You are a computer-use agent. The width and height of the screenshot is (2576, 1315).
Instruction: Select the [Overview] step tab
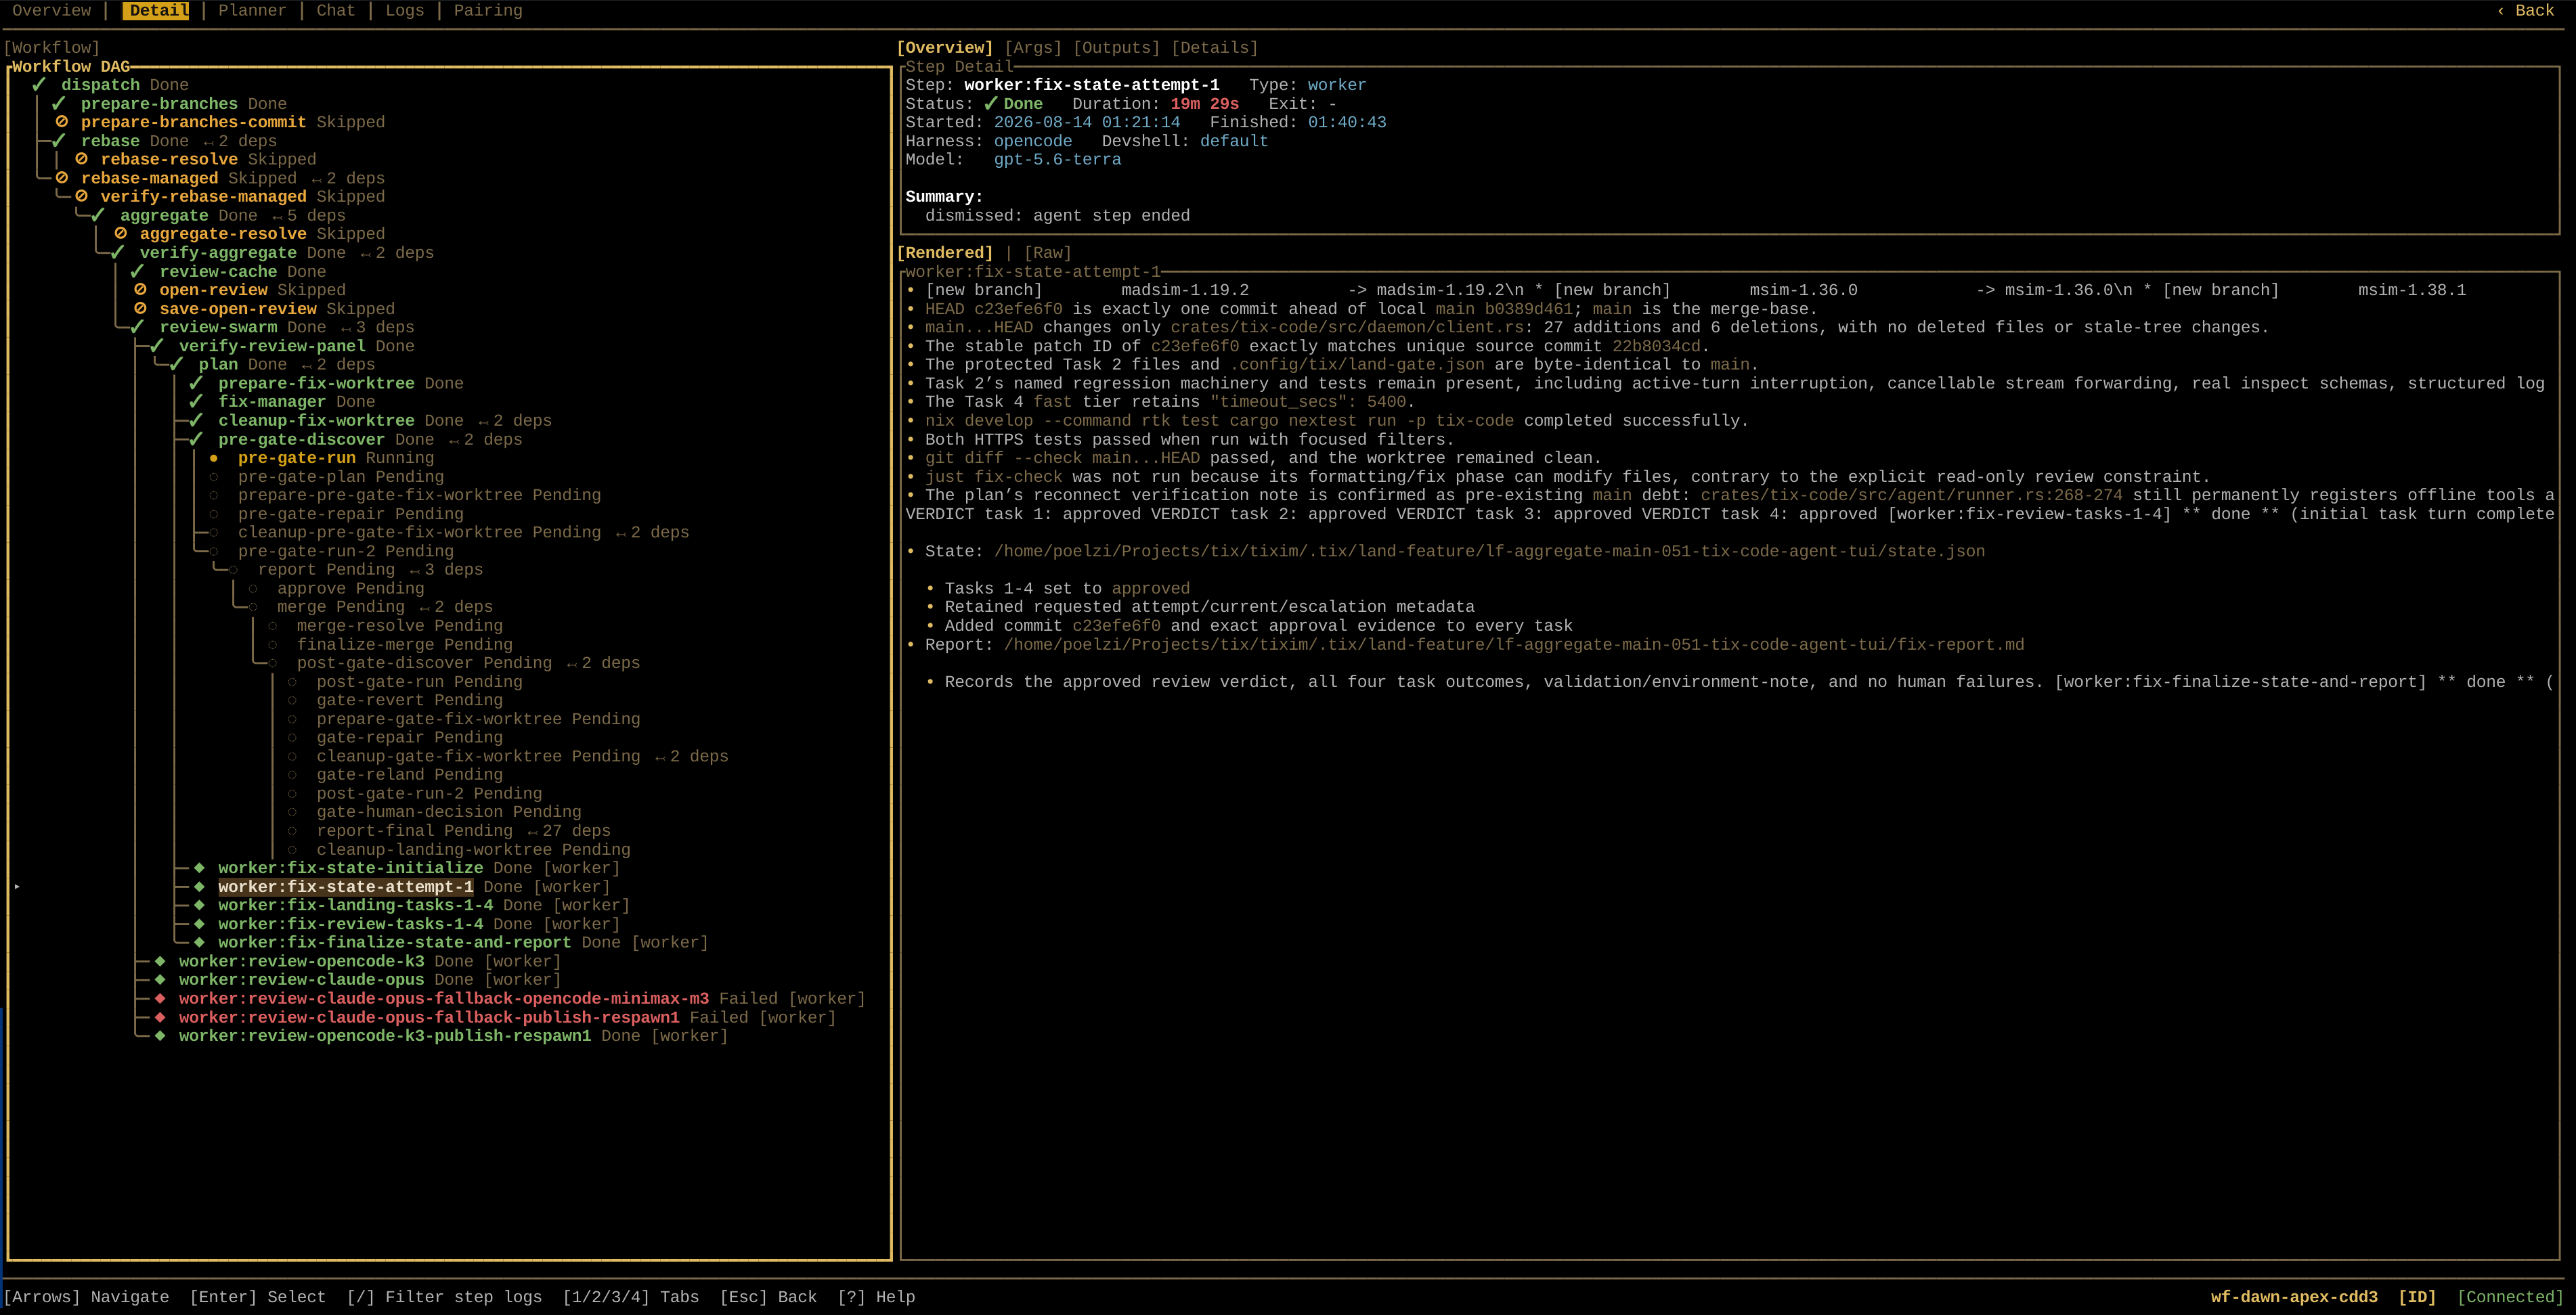(945, 48)
